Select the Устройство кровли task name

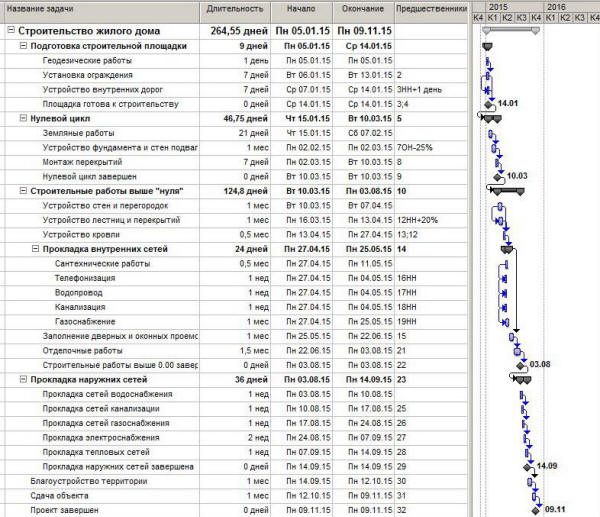coord(81,235)
